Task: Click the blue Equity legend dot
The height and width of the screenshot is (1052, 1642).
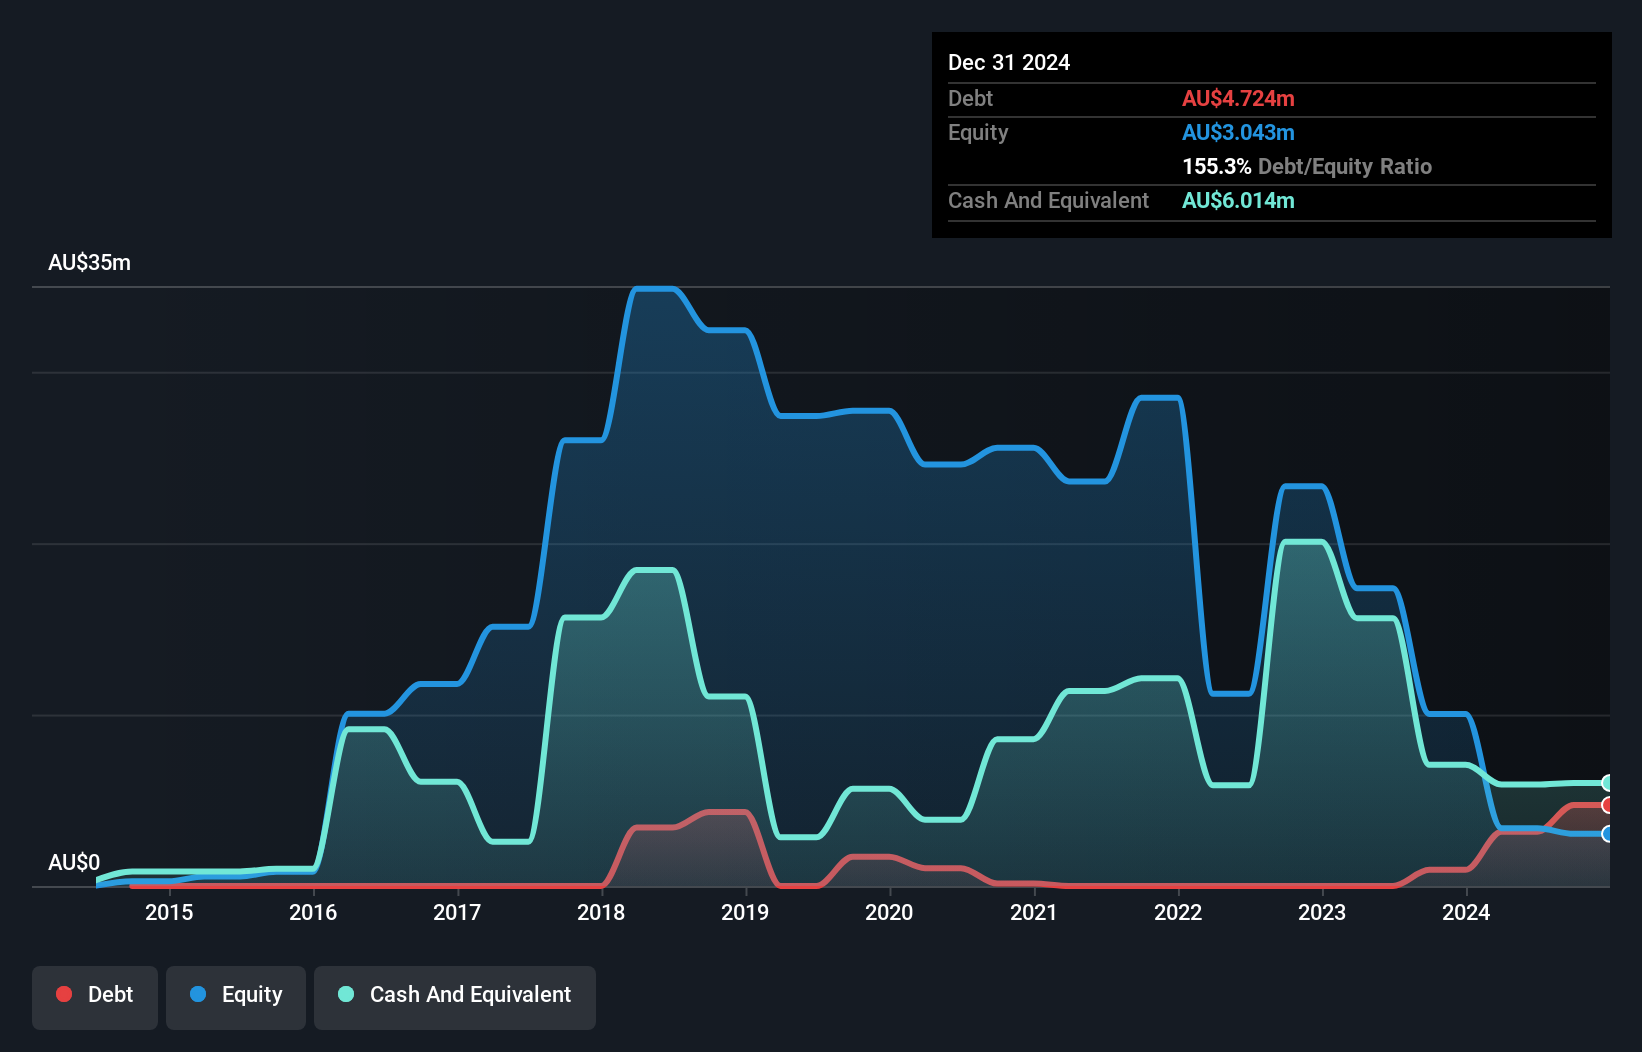Action: [x=198, y=994]
